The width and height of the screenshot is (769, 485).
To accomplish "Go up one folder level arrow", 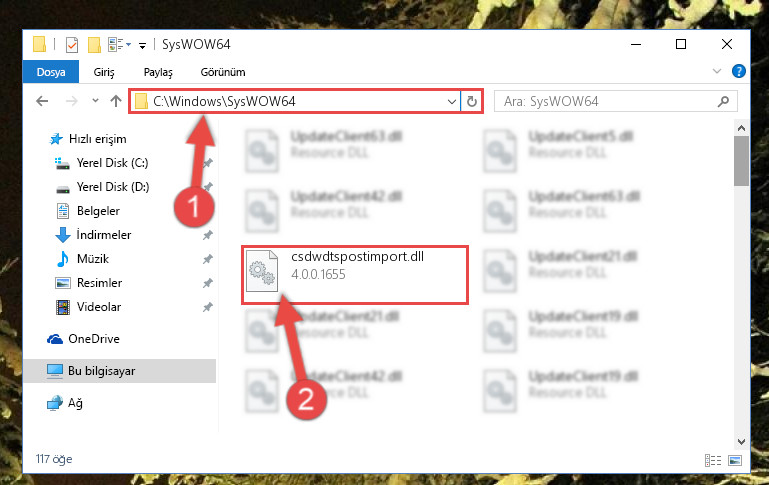I will coord(116,102).
